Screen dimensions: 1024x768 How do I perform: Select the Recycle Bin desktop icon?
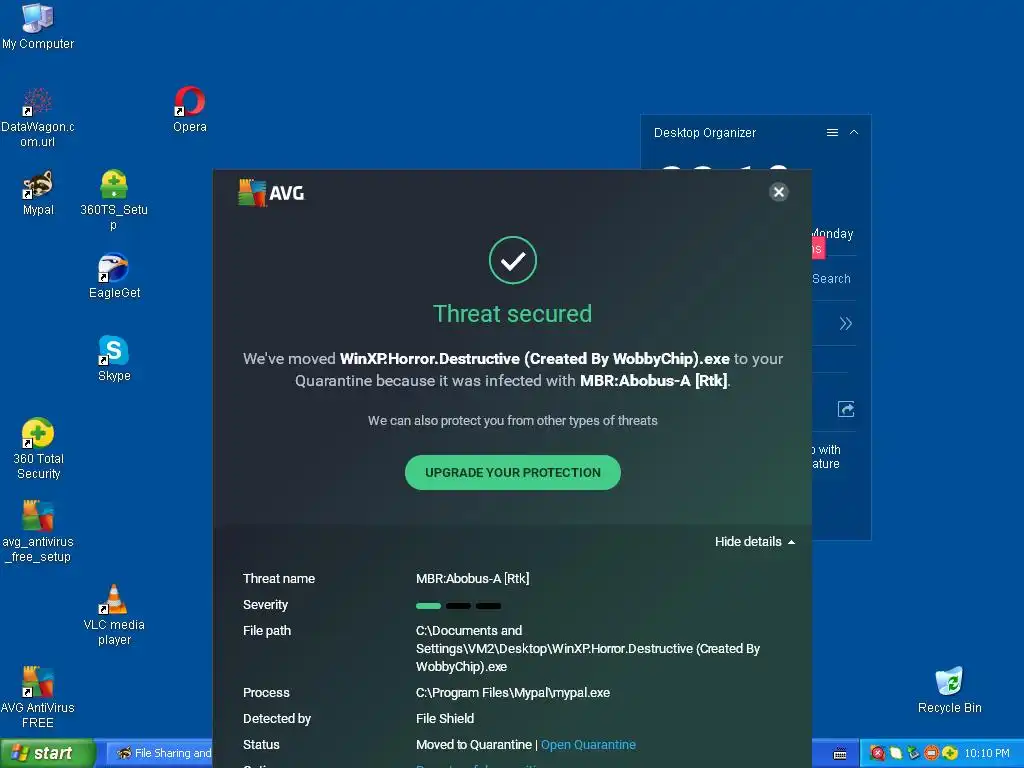click(x=949, y=690)
